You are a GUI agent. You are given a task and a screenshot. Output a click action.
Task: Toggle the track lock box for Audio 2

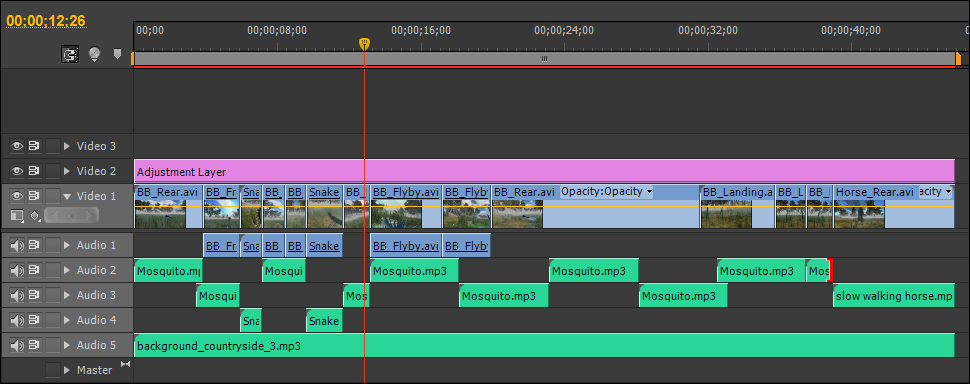point(53,270)
